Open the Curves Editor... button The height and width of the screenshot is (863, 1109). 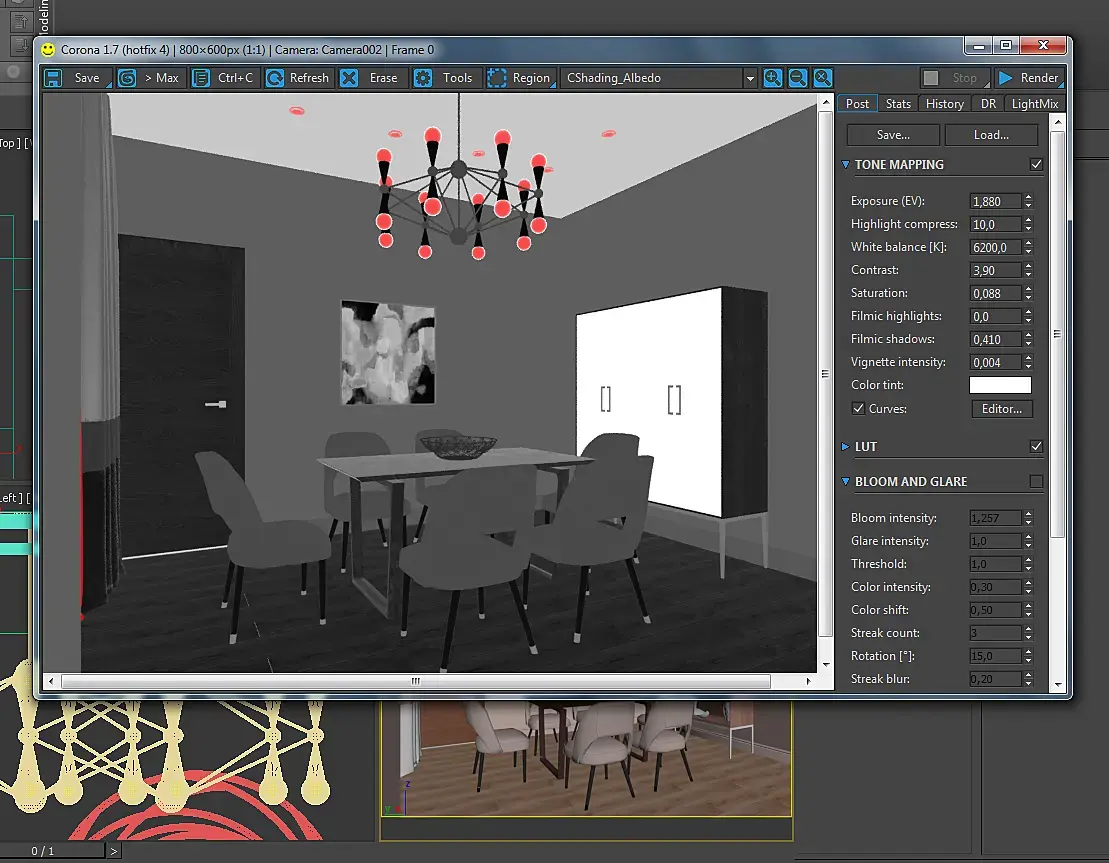[x=1001, y=409]
